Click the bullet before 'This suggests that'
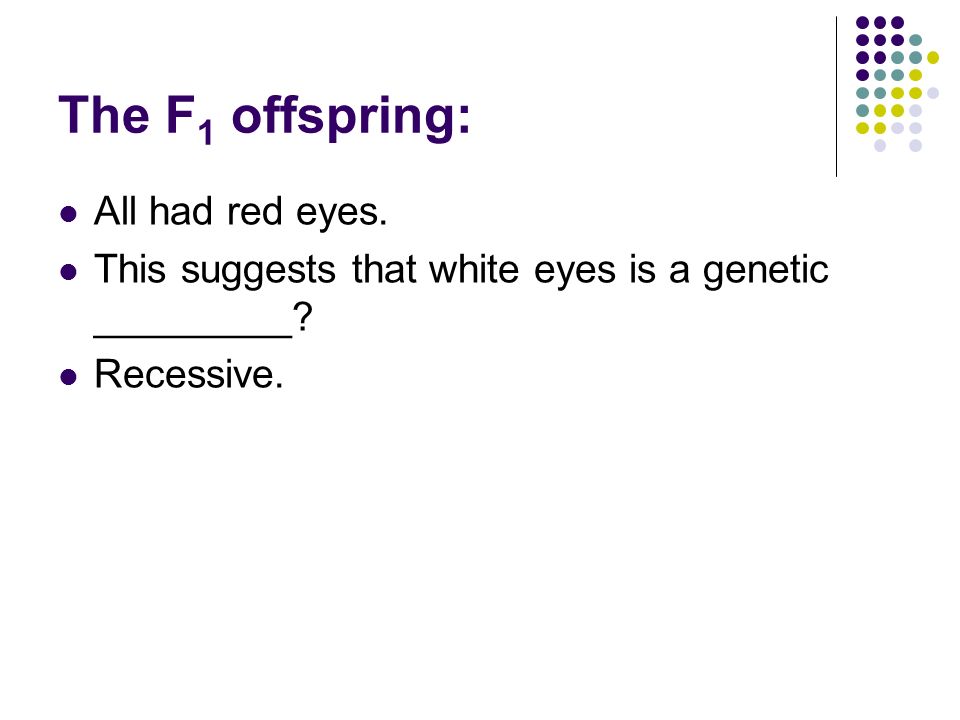Image resolution: width=960 pixels, height=720 pixels. click(69, 271)
